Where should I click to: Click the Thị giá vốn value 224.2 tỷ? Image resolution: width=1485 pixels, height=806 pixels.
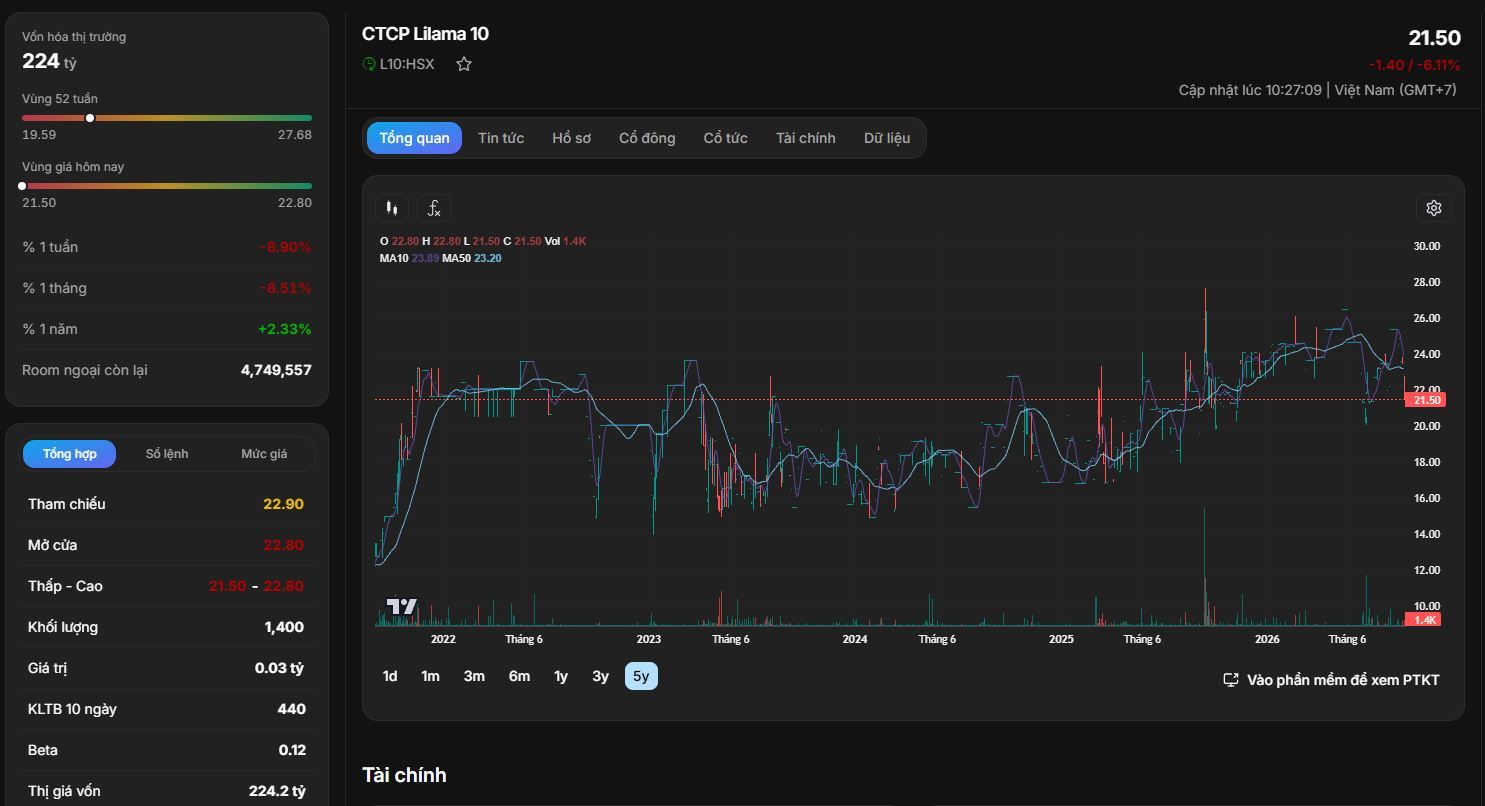(x=277, y=791)
